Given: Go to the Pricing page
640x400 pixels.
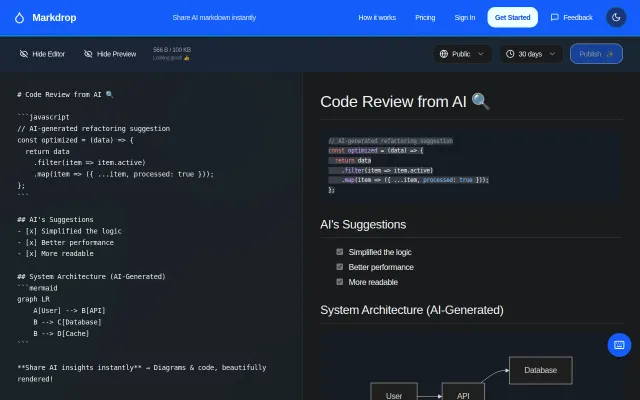Looking at the screenshot, I should point(425,18).
